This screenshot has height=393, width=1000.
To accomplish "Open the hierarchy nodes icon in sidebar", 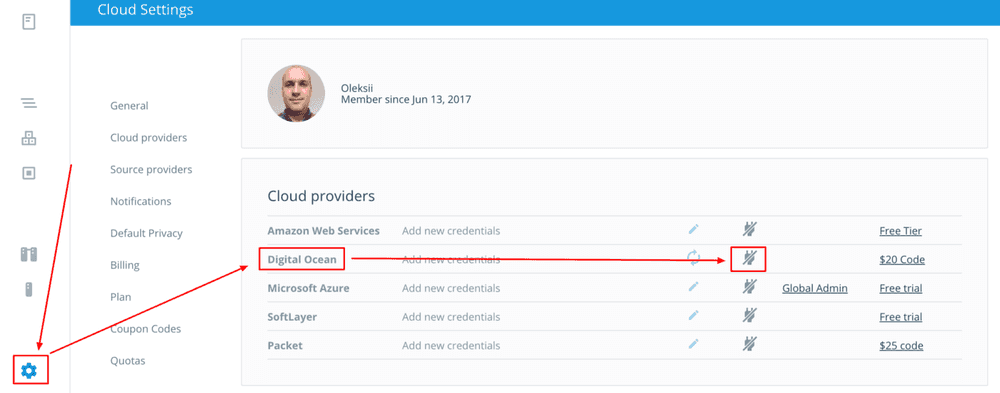I will click(29, 138).
